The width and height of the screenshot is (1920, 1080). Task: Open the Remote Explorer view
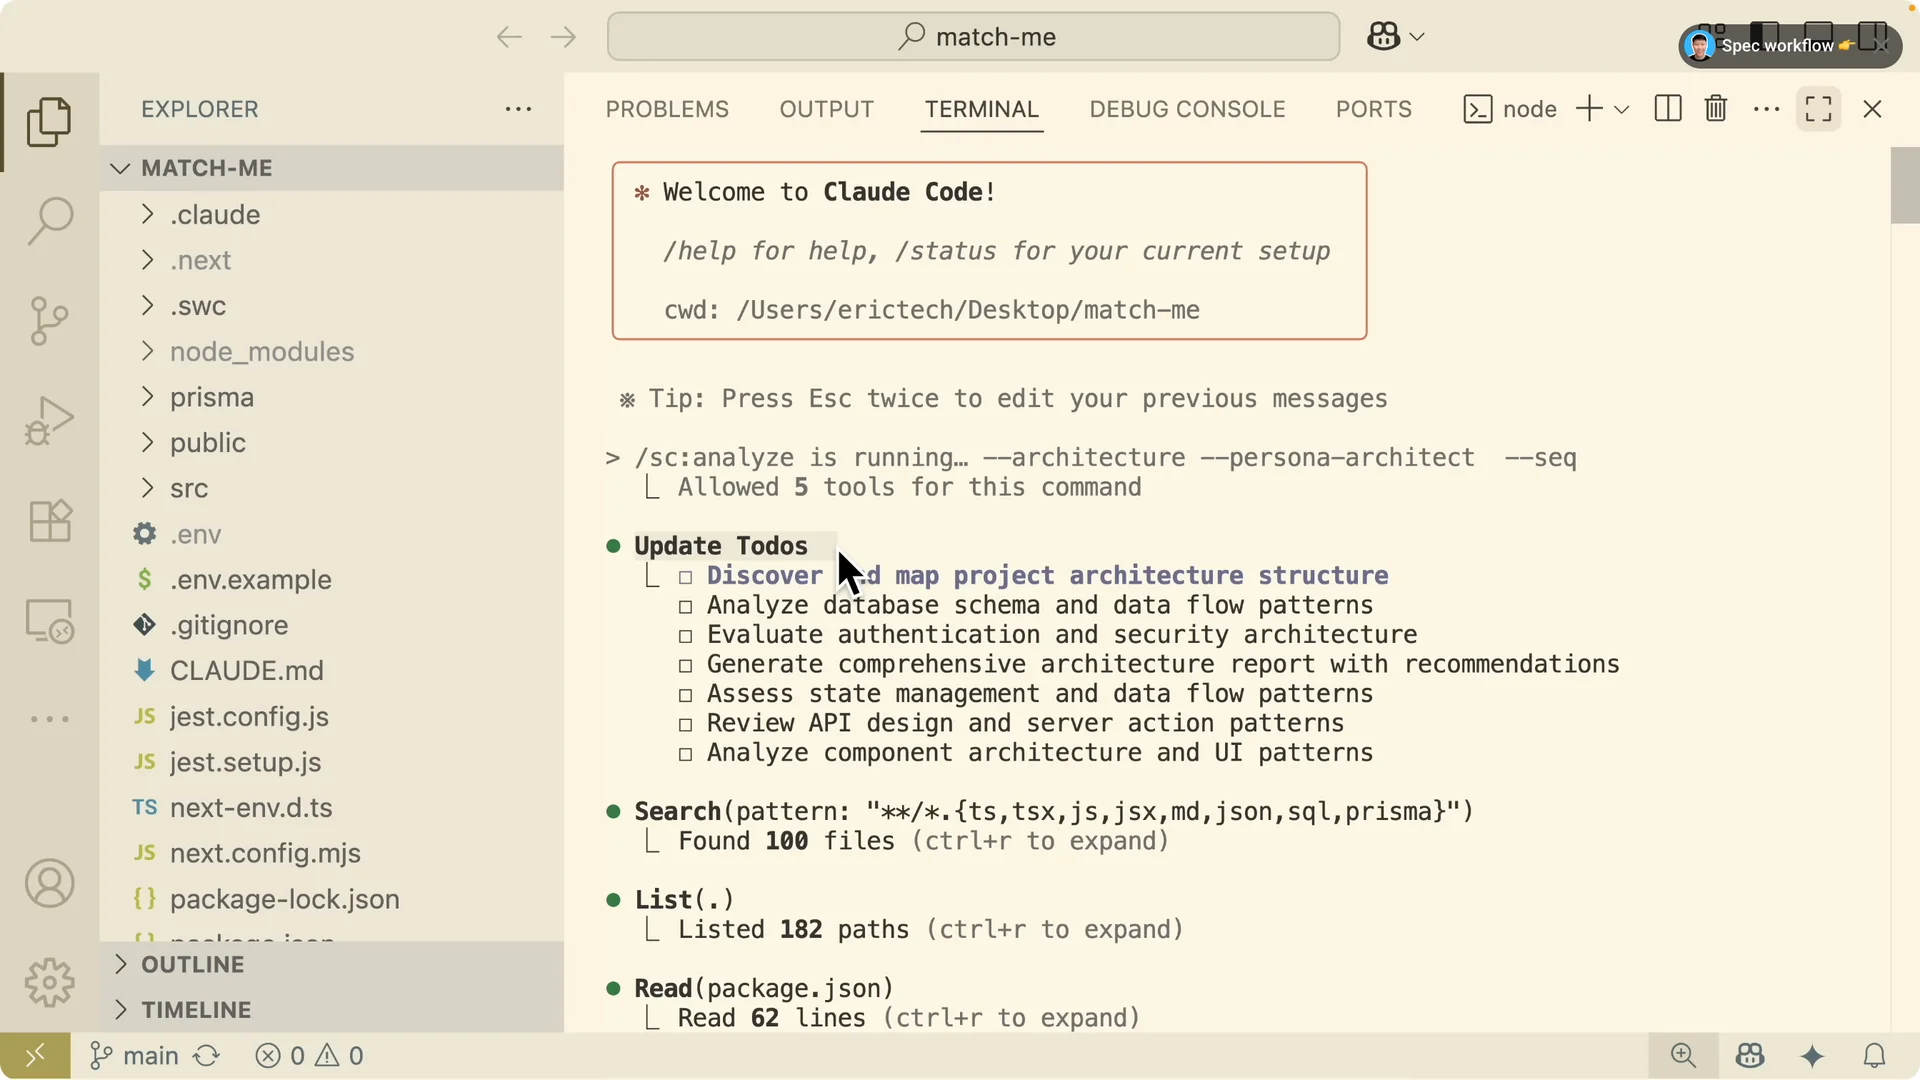coord(49,621)
